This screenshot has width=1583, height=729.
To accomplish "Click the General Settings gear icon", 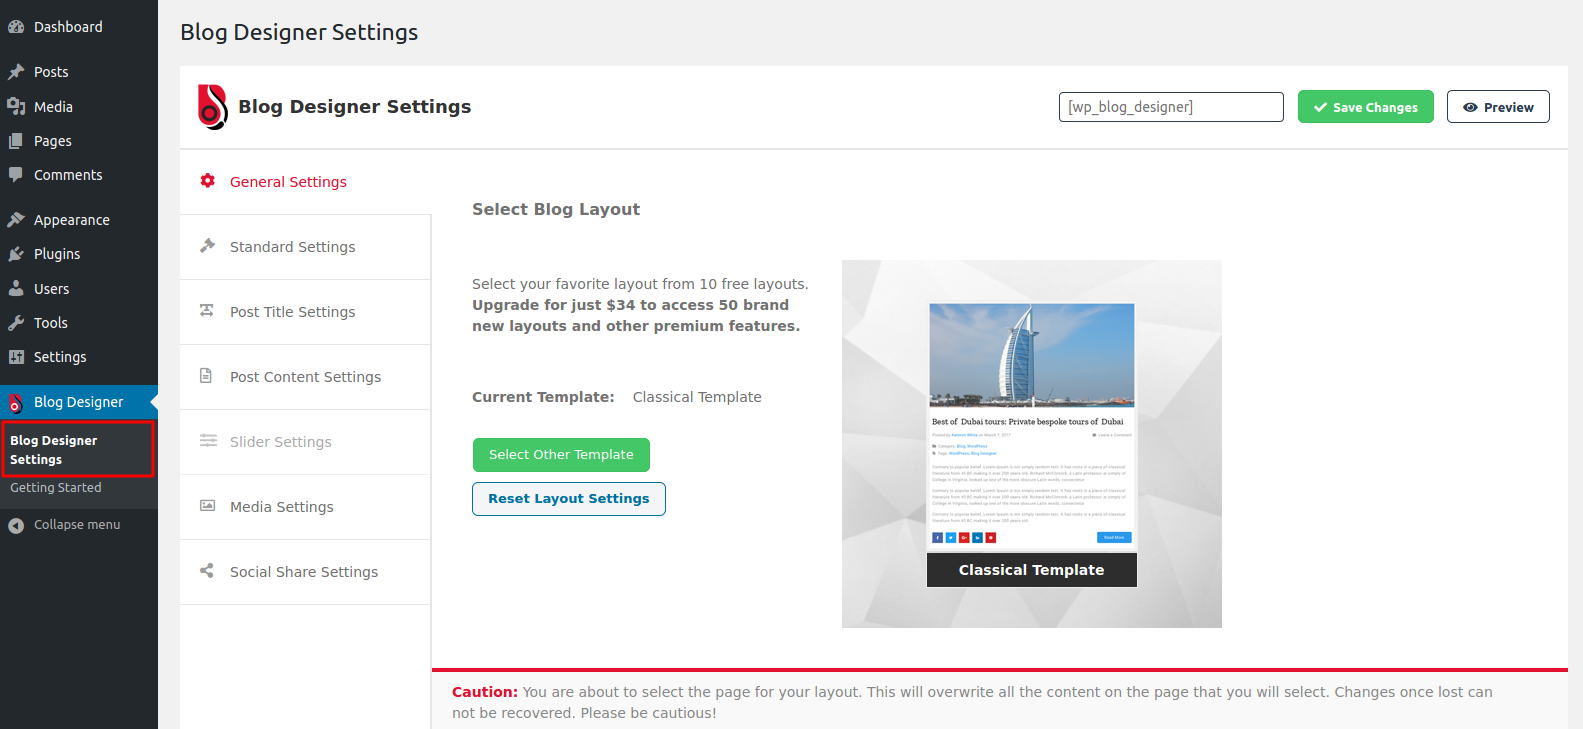I will point(208,181).
